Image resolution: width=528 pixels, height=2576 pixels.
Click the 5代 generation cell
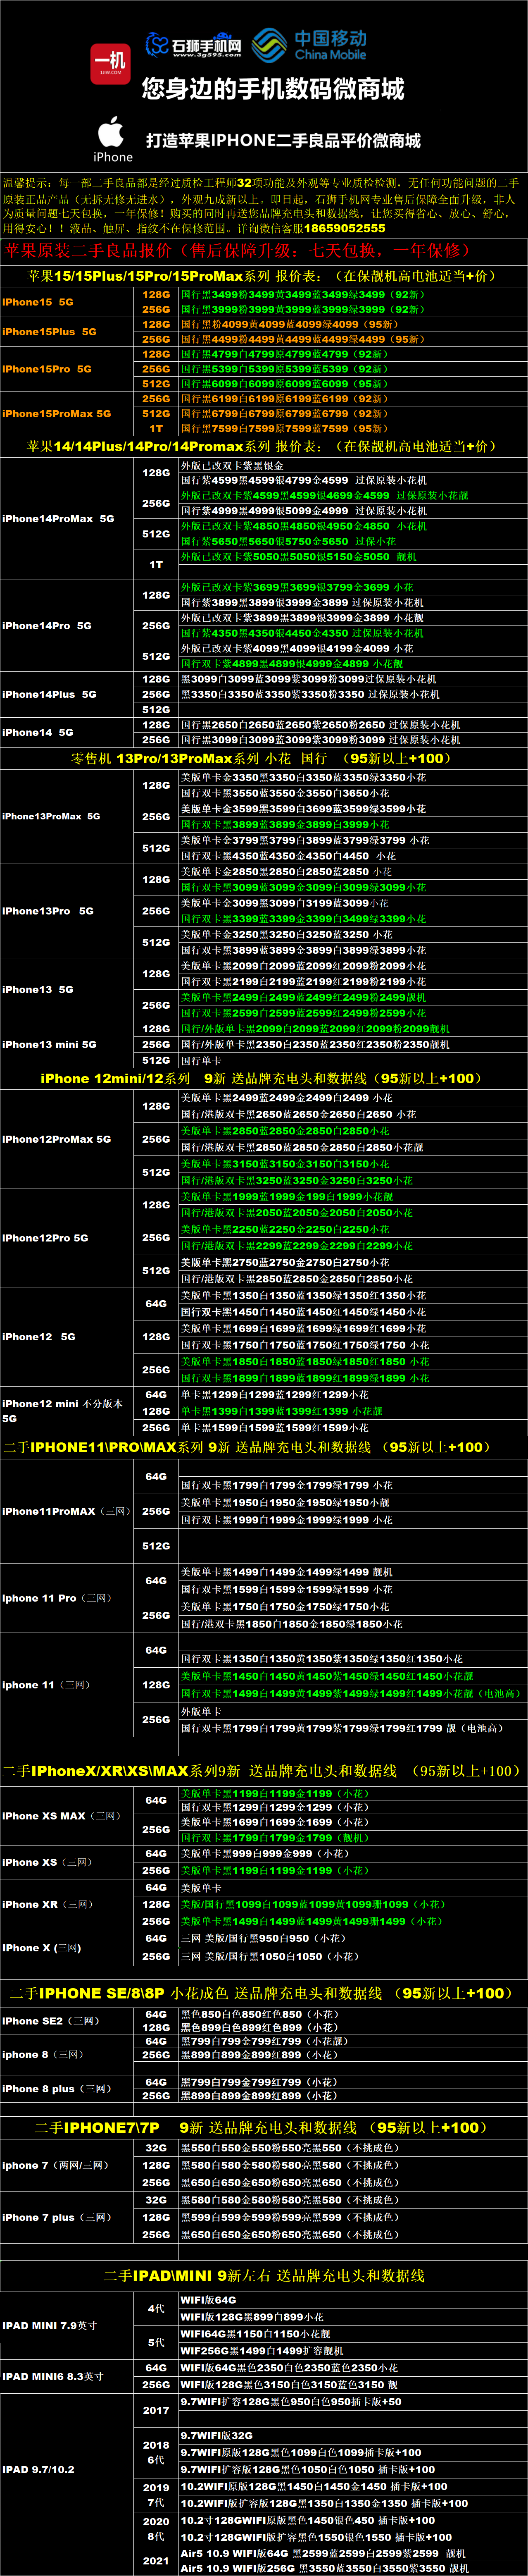(x=156, y=2343)
